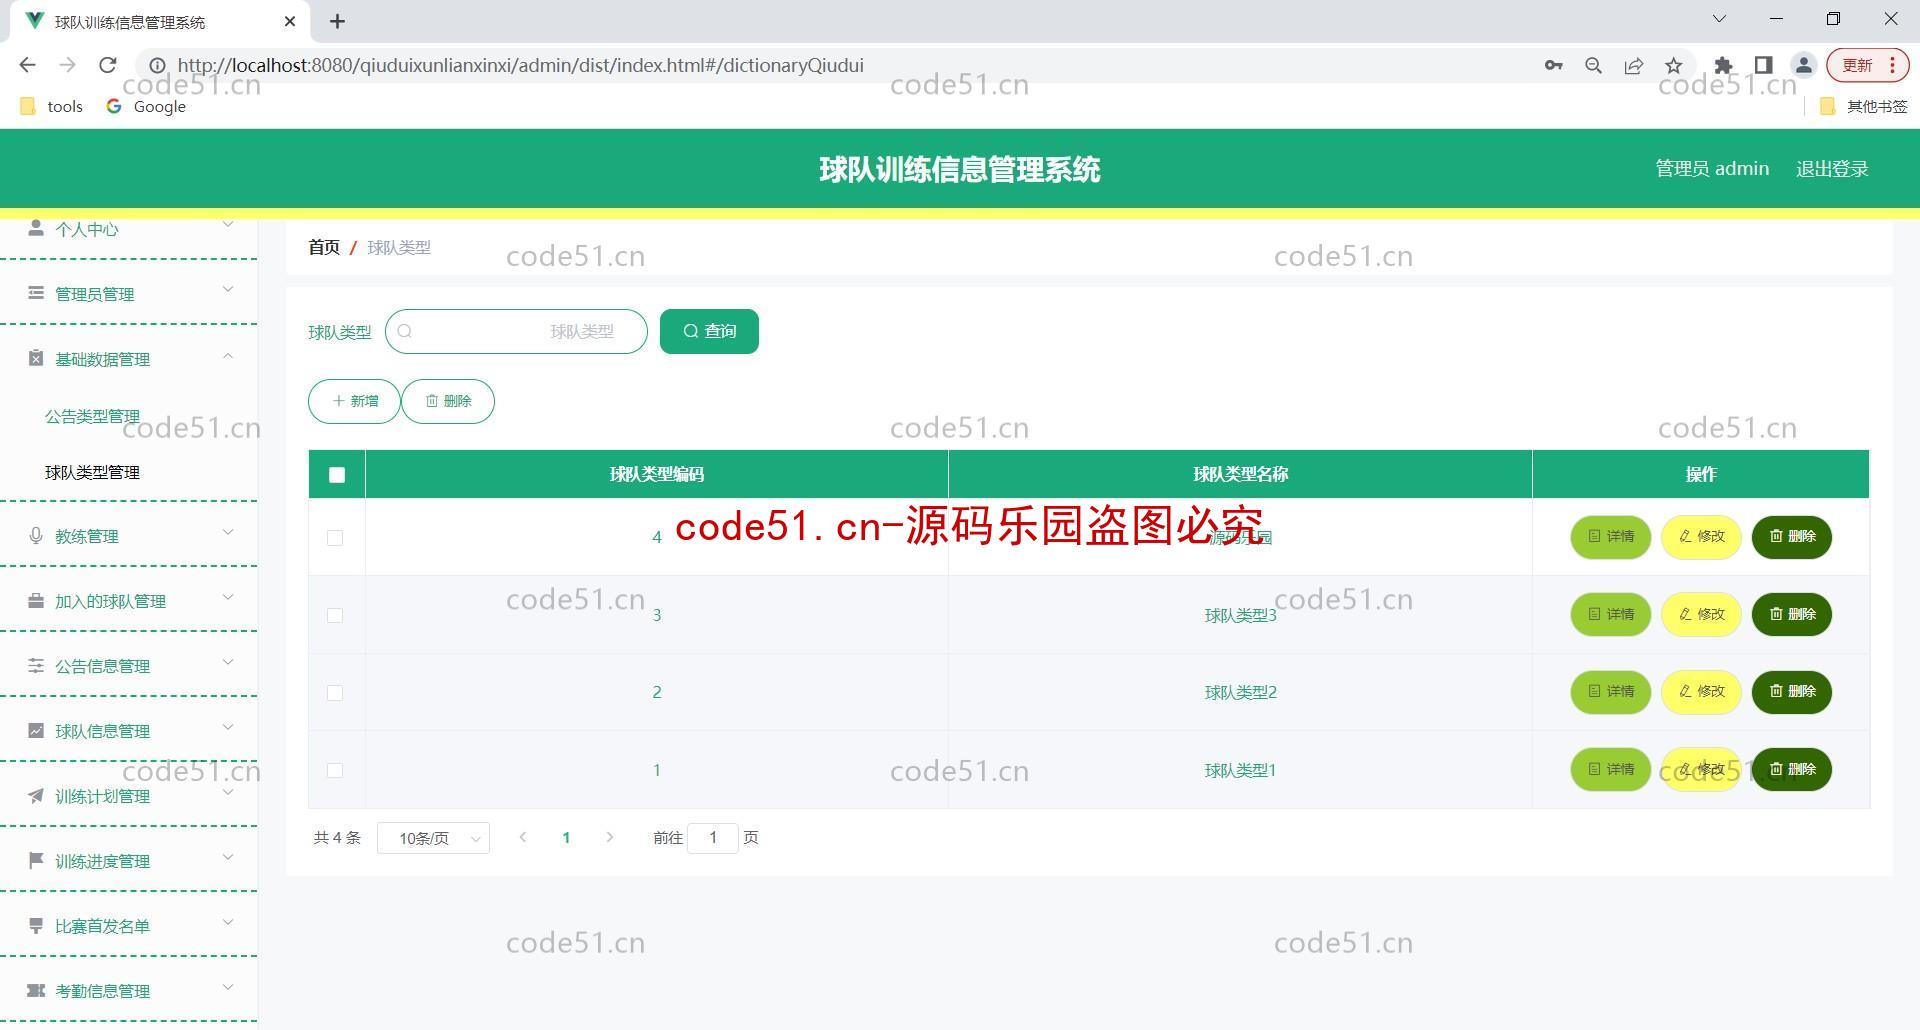
Task: Toggle the browser side panel icon
Action: tap(1764, 65)
